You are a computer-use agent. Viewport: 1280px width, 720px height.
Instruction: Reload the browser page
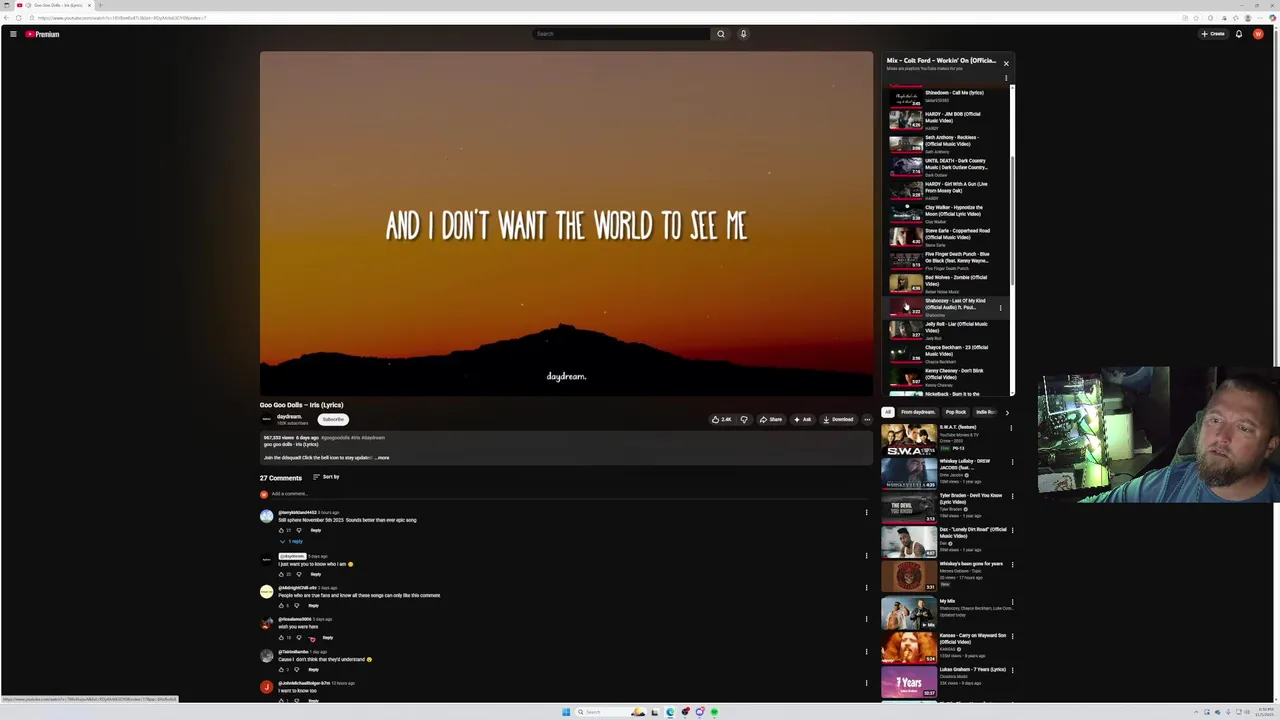pos(18,18)
